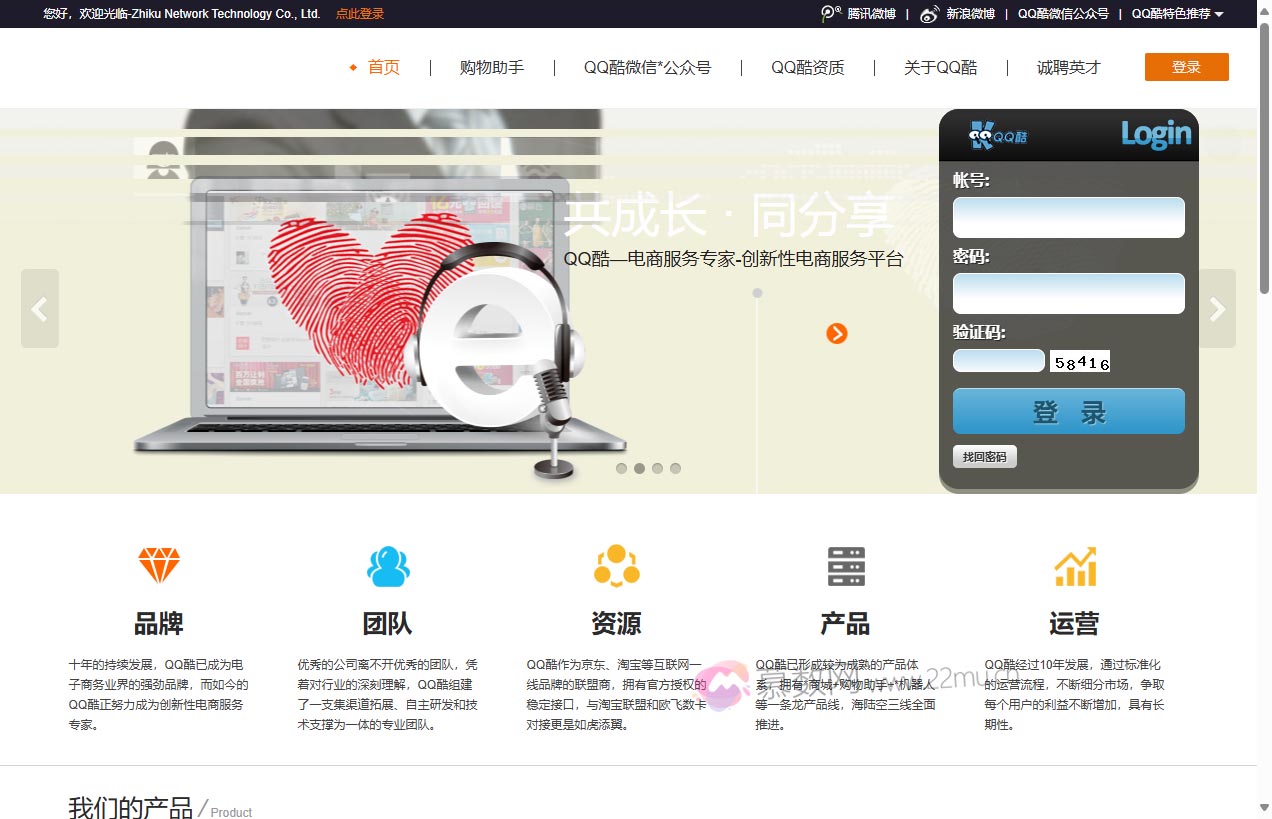Screen dimensions: 1272x819
Task: Switch to the 首页 tab
Action: 384,67
